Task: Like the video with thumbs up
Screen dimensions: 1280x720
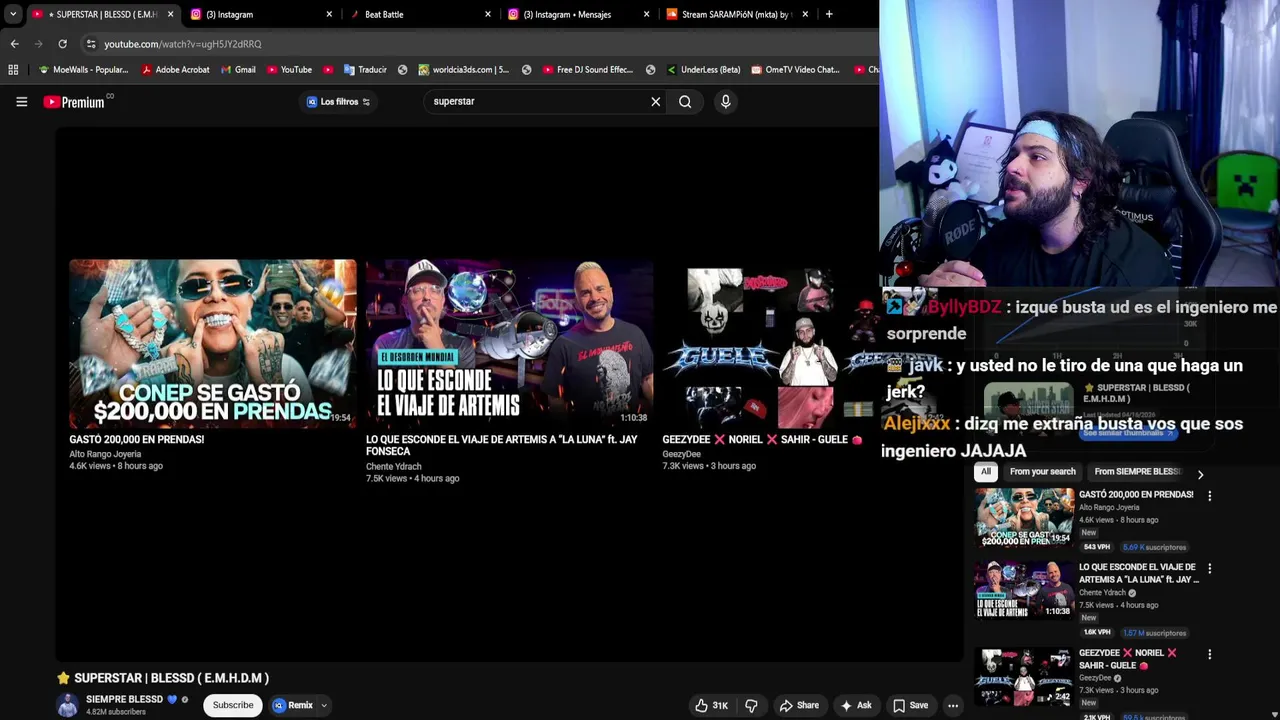Action: (712, 705)
